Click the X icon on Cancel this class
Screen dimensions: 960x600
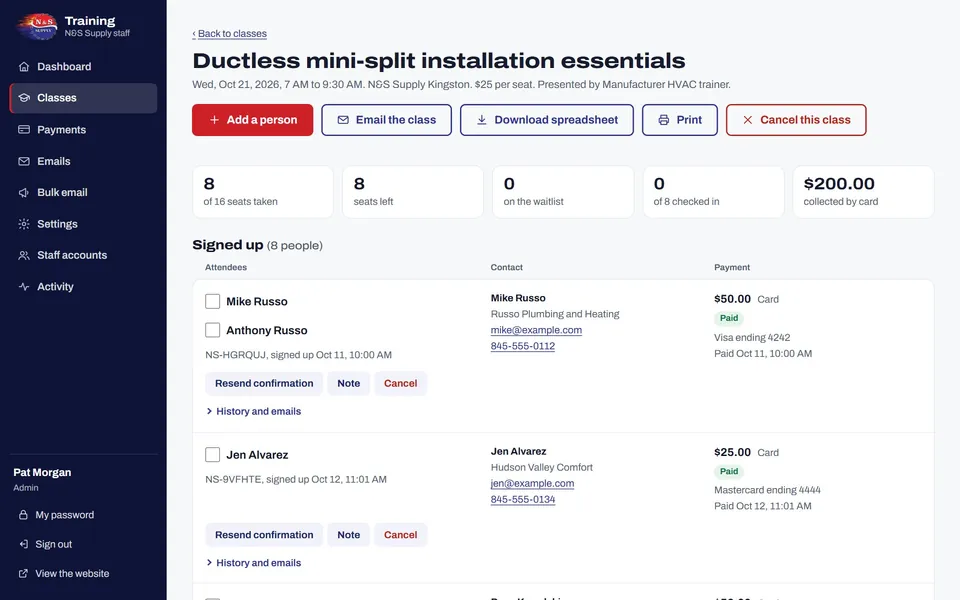748,120
